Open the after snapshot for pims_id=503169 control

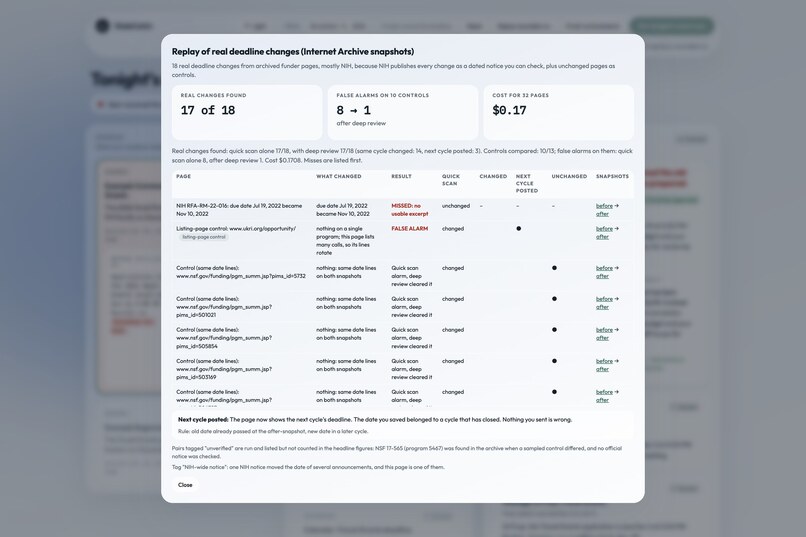[x=602, y=369]
